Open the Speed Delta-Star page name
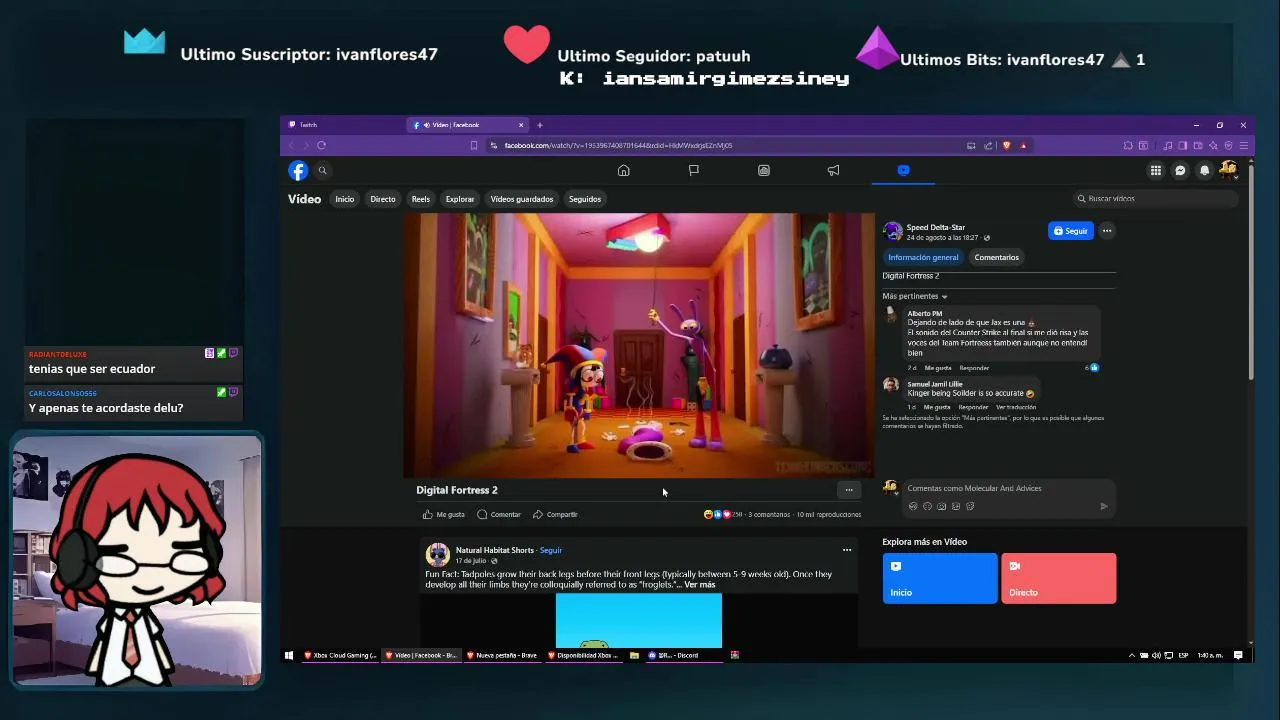1280x720 pixels. tap(936, 227)
